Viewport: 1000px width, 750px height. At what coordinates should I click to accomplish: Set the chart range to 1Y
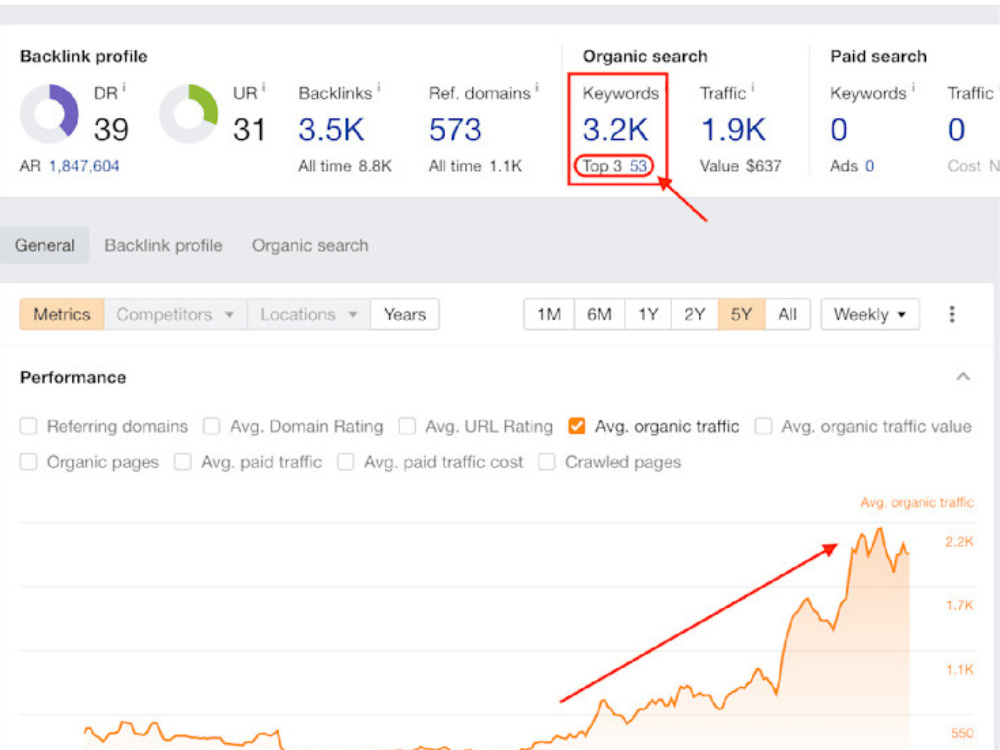(648, 314)
